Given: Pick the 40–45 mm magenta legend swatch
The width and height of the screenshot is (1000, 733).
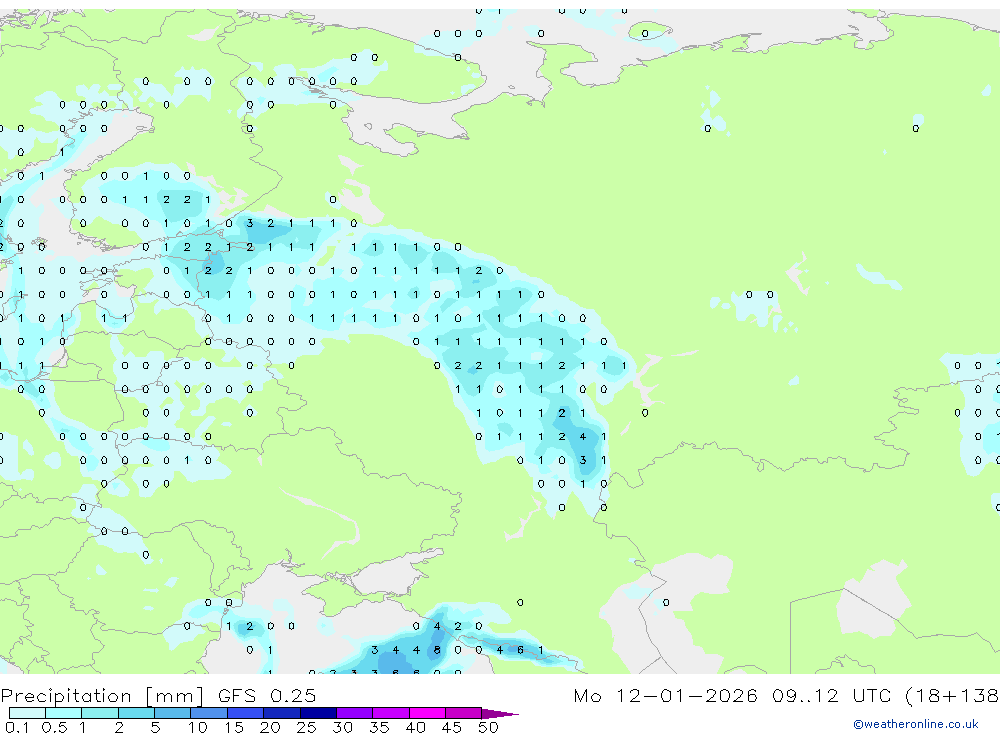Looking at the screenshot, I should (427, 713).
